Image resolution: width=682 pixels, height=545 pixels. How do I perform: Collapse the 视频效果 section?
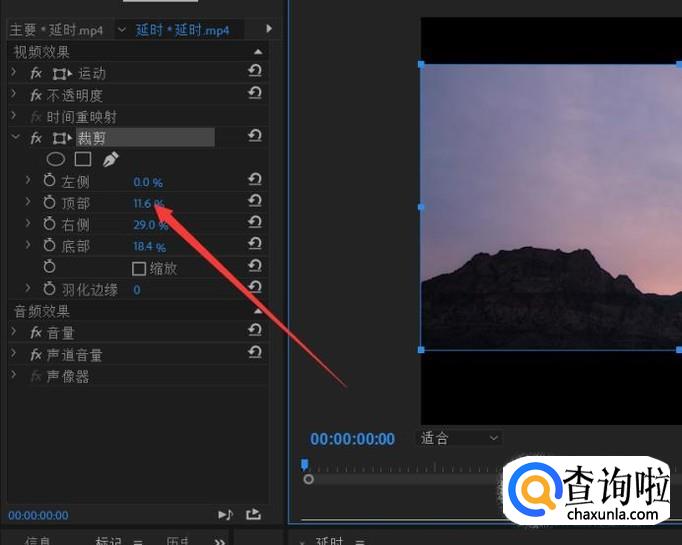(258, 52)
